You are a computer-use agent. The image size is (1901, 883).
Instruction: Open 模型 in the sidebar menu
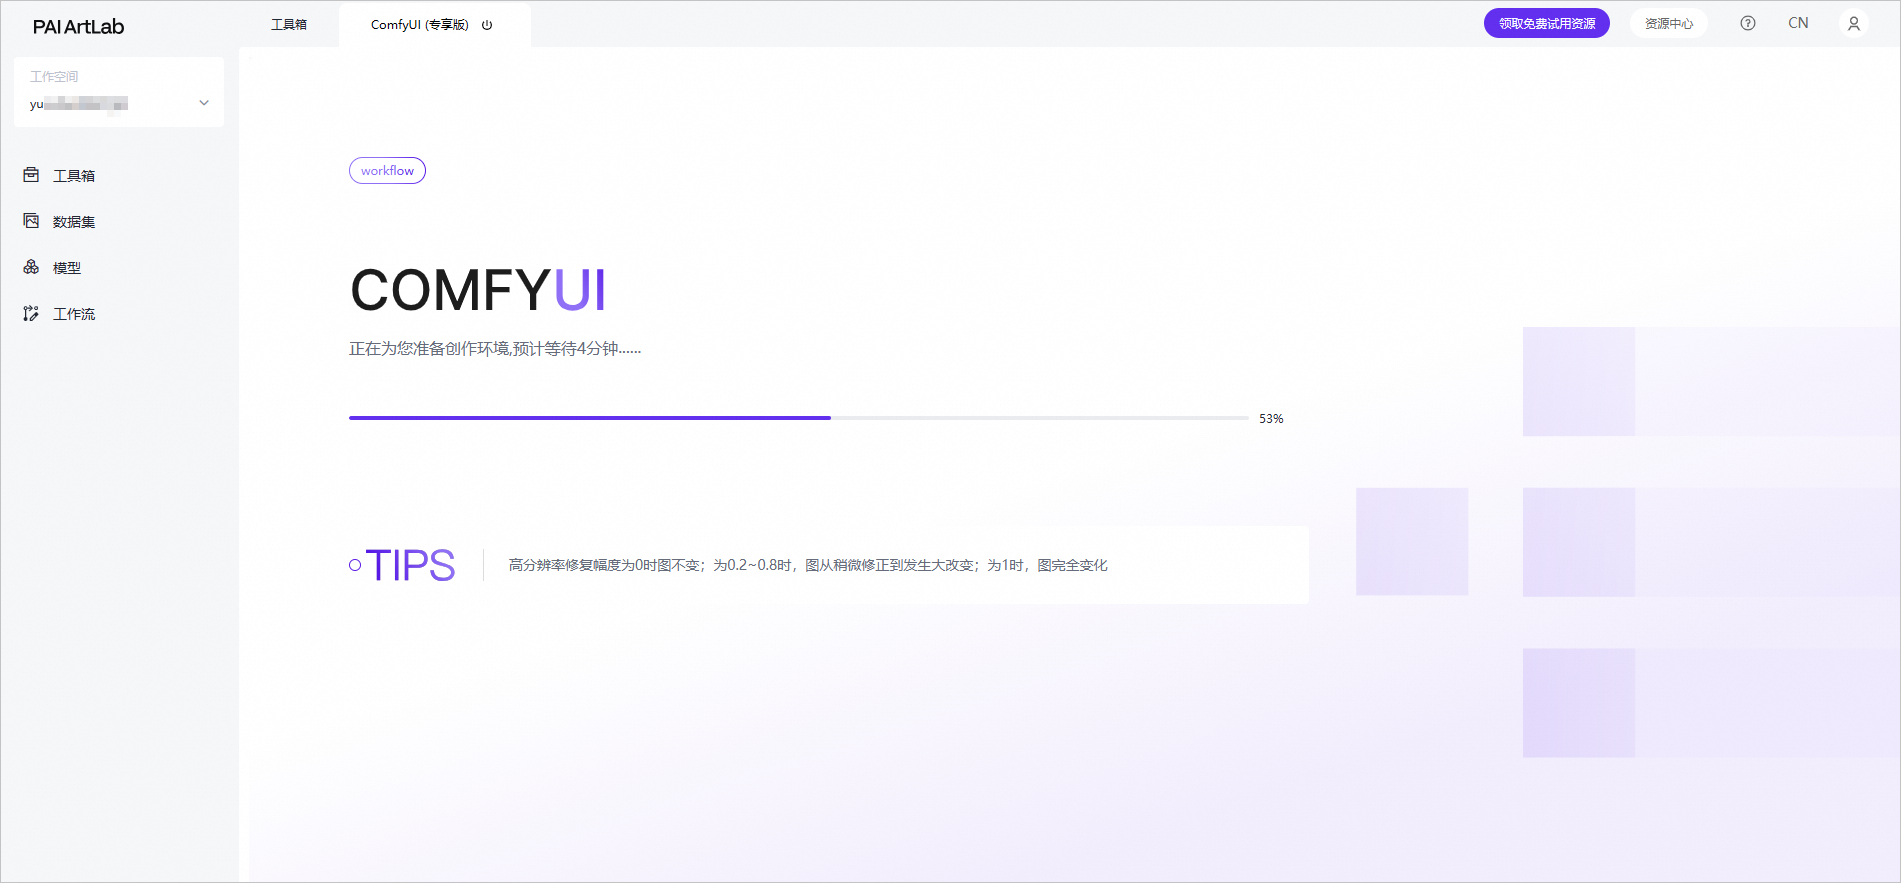tap(67, 267)
